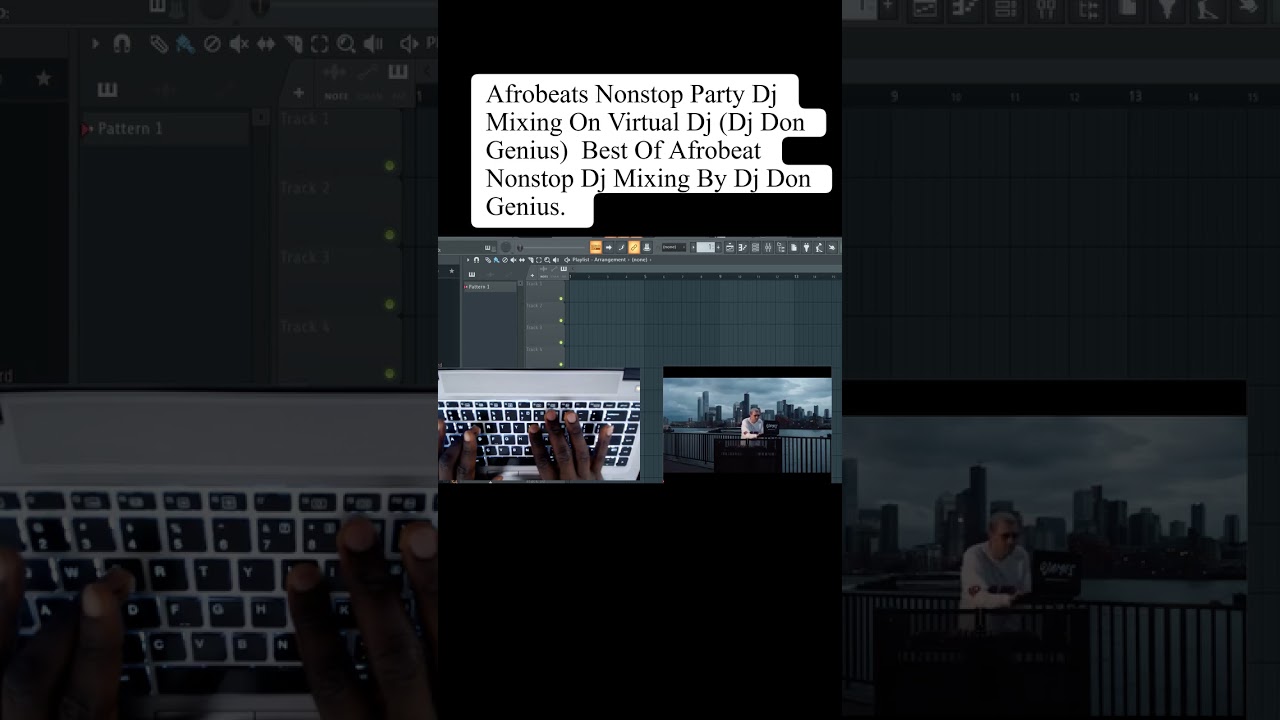This screenshot has width=1280, height=720.
Task: Click the plus add-track icon beside centre NOTE tab
Action: tap(532, 275)
